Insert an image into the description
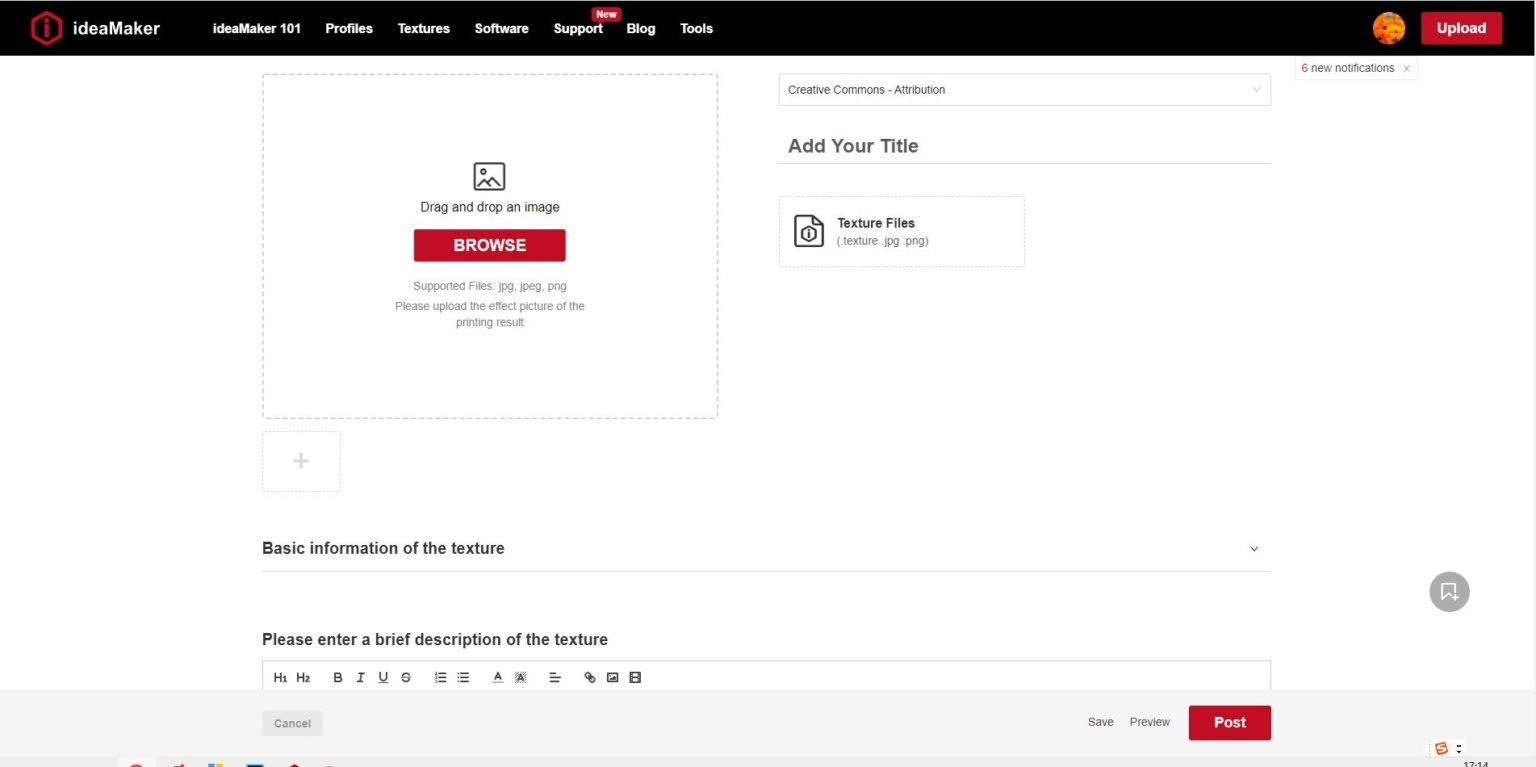This screenshot has width=1536, height=767. [612, 678]
